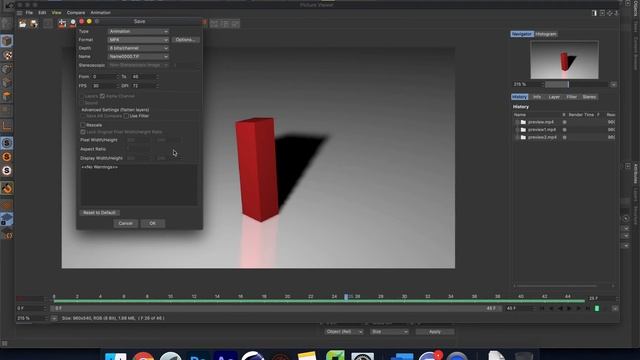Open the zoom dropdown beside 215 % in status bar
This screenshot has width=640, height=360.
click(54, 318)
